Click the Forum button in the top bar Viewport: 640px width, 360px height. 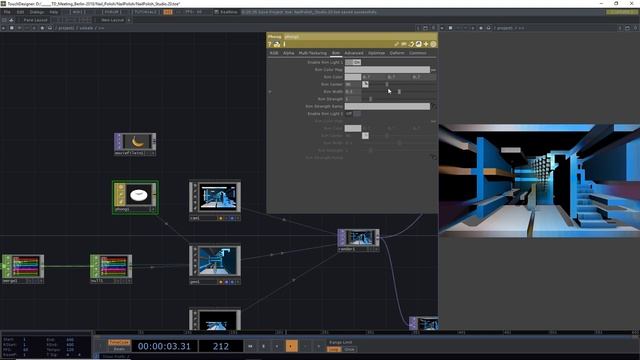(x=112, y=12)
